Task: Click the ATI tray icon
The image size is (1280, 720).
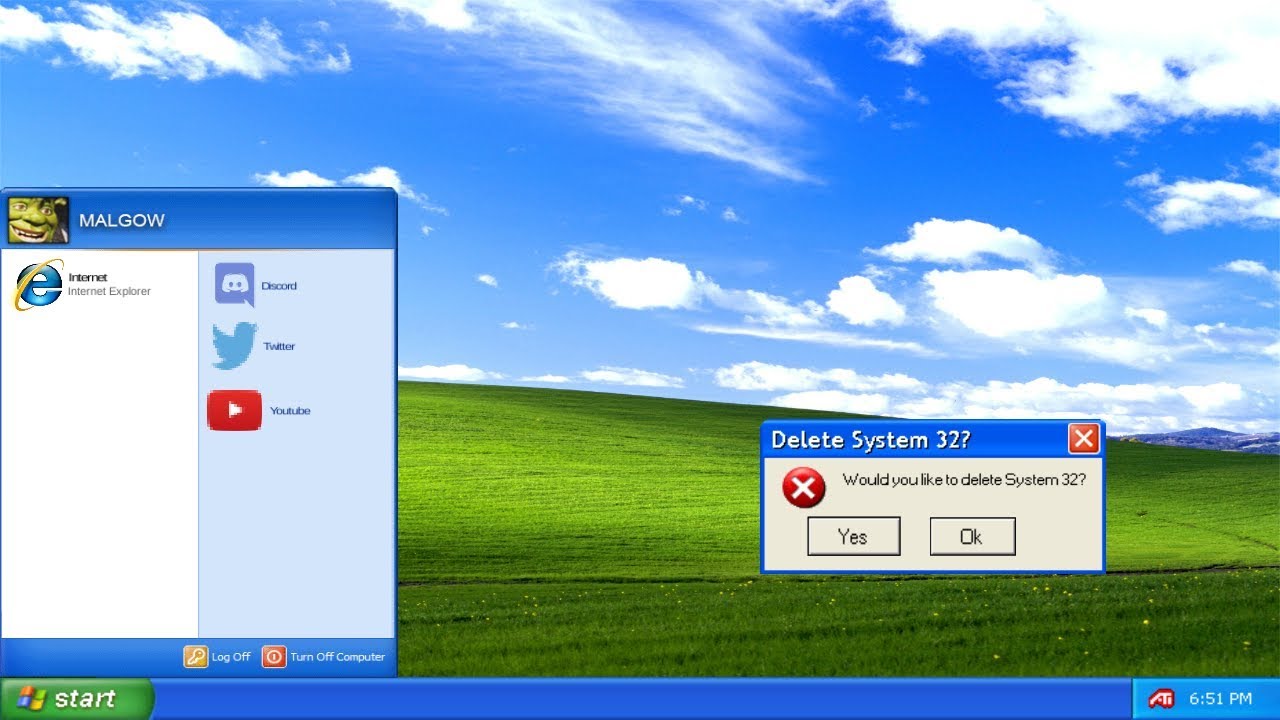Action: coord(1161,699)
